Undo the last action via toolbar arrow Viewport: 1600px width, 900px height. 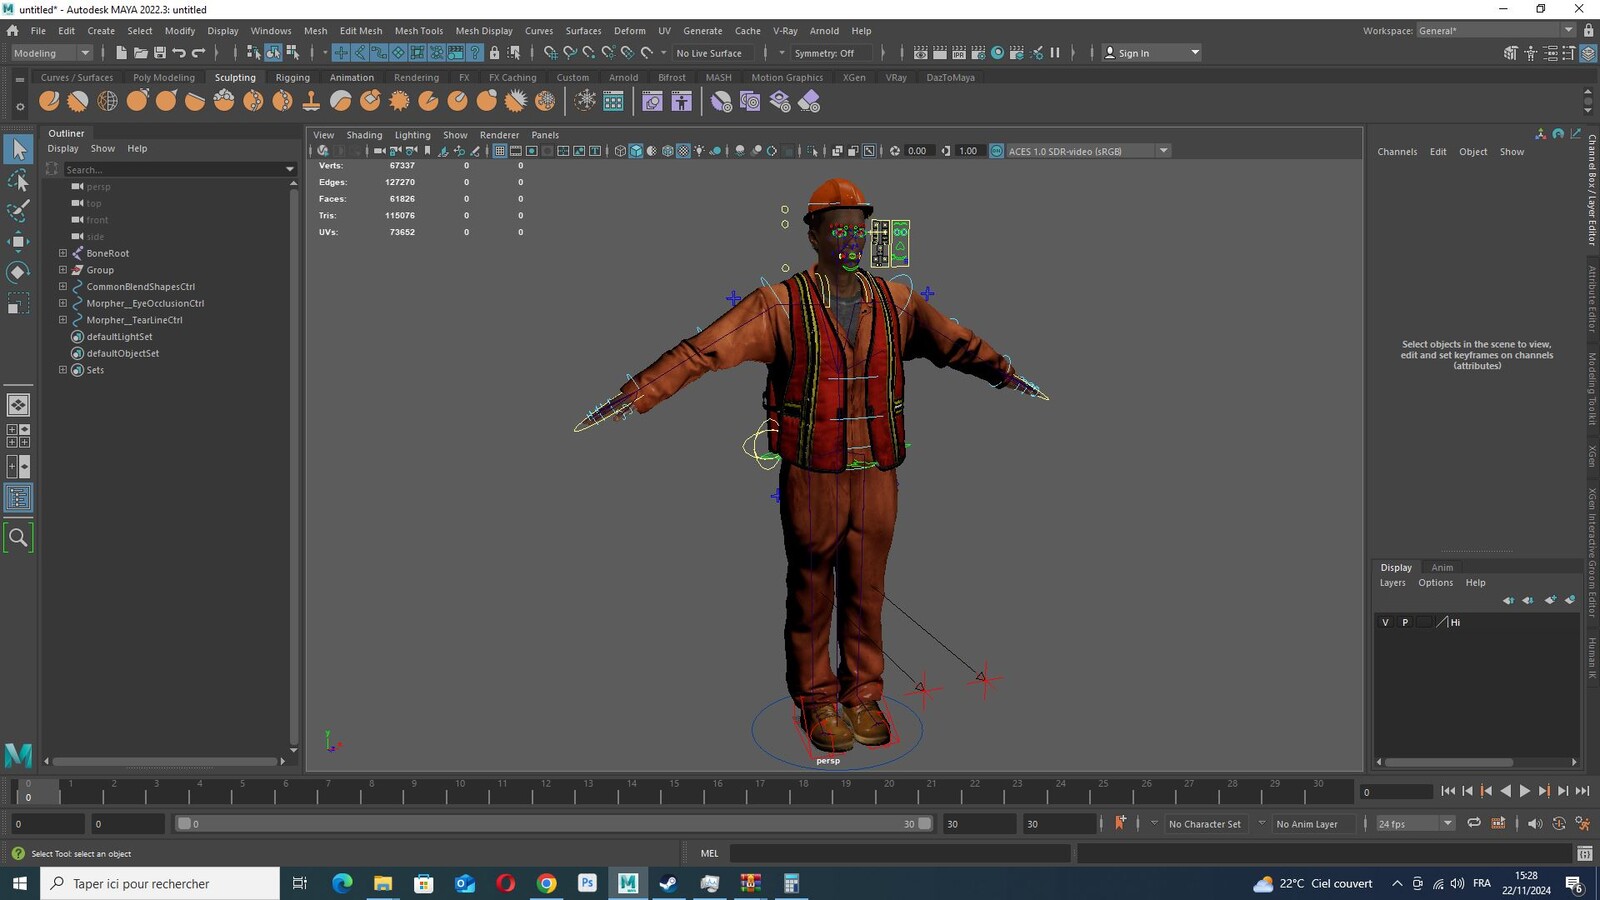pyautogui.click(x=179, y=53)
